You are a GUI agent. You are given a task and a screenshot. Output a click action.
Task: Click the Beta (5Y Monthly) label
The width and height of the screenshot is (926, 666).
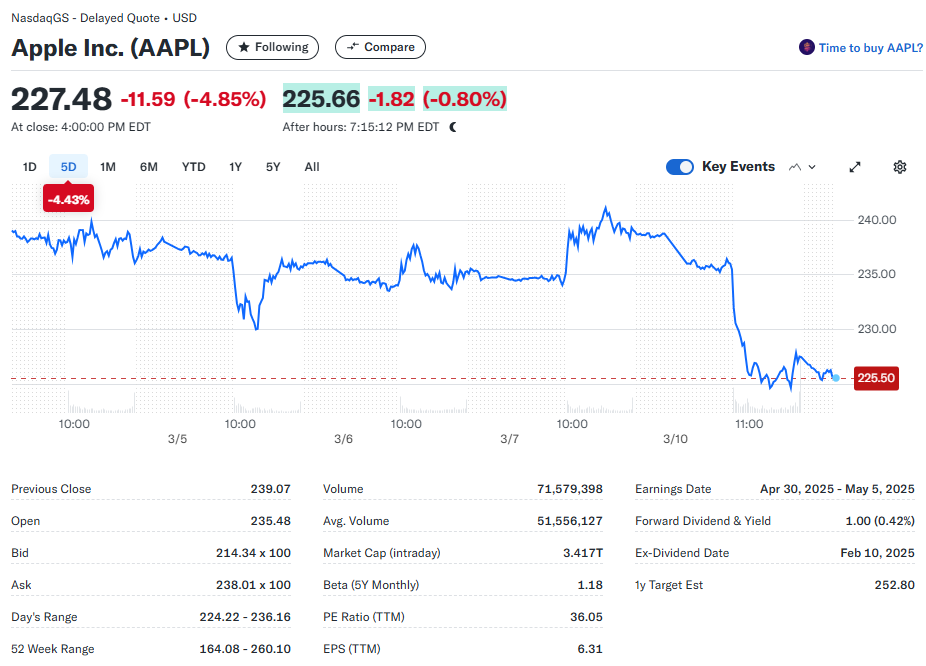pos(371,585)
